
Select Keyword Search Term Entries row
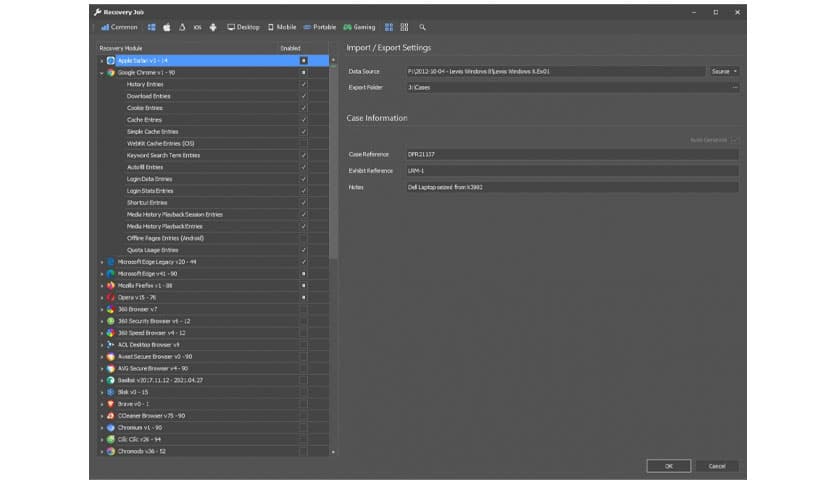(x=213, y=155)
